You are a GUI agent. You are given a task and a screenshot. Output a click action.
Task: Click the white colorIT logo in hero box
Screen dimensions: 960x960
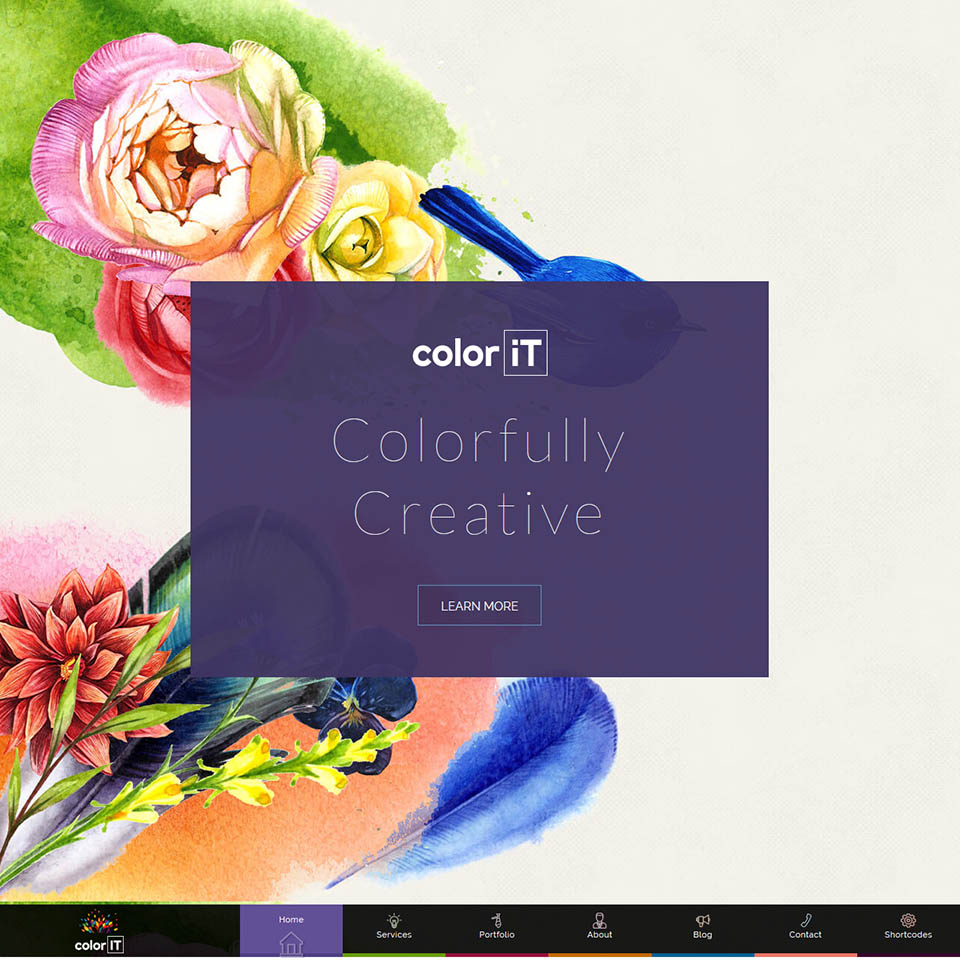pyautogui.click(x=480, y=354)
